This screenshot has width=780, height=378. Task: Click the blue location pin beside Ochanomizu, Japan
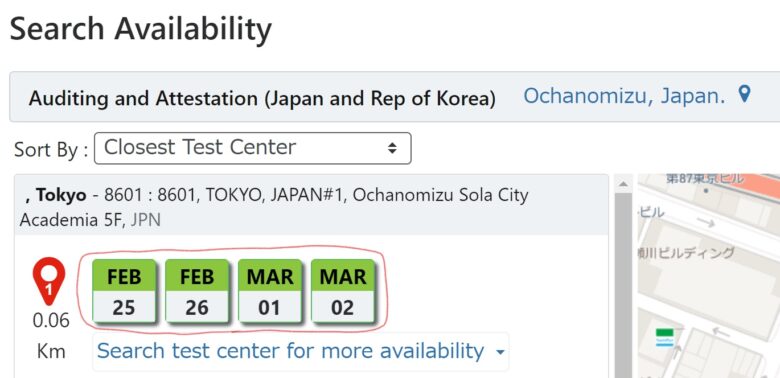coord(744,94)
